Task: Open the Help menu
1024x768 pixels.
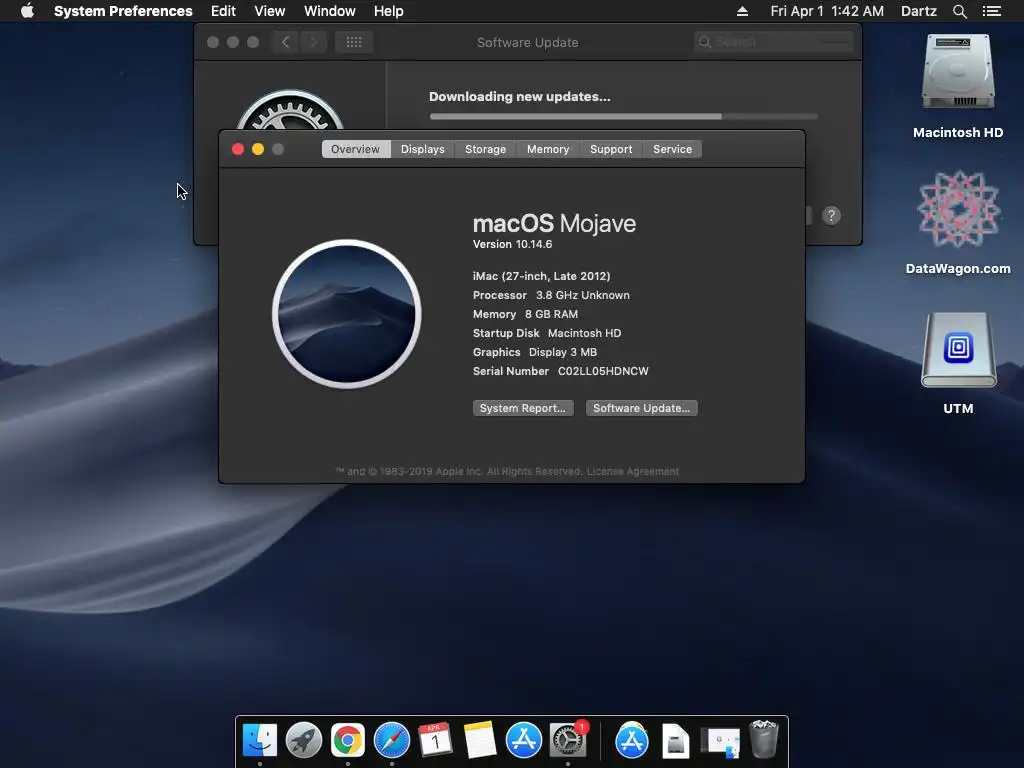Action: coord(388,11)
